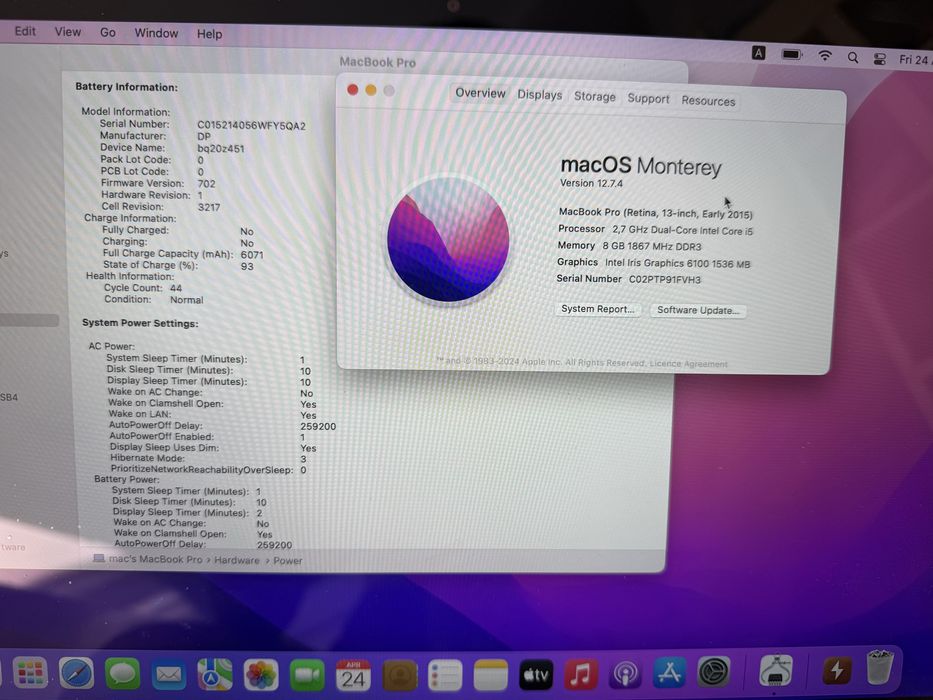Click the 'macOS Monterey' title text
The image size is (933, 700).
[x=641, y=165]
